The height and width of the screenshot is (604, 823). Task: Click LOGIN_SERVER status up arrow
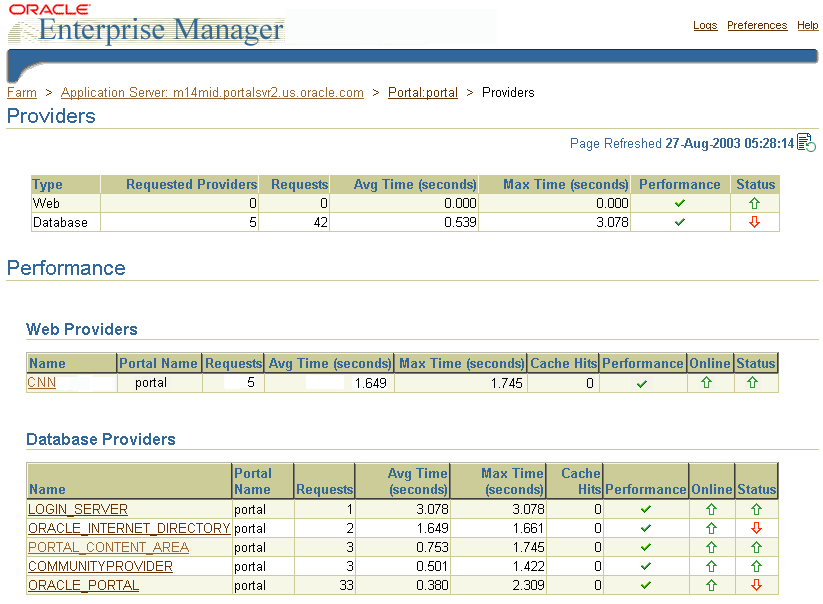[756, 509]
